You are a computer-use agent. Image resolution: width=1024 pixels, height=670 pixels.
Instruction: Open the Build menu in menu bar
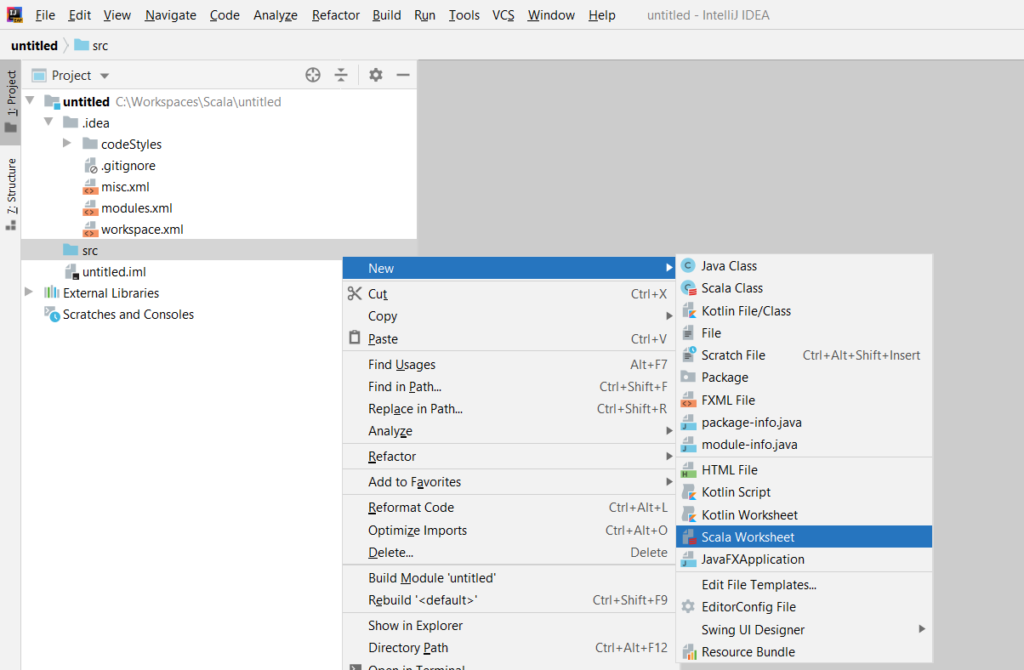[x=387, y=15]
